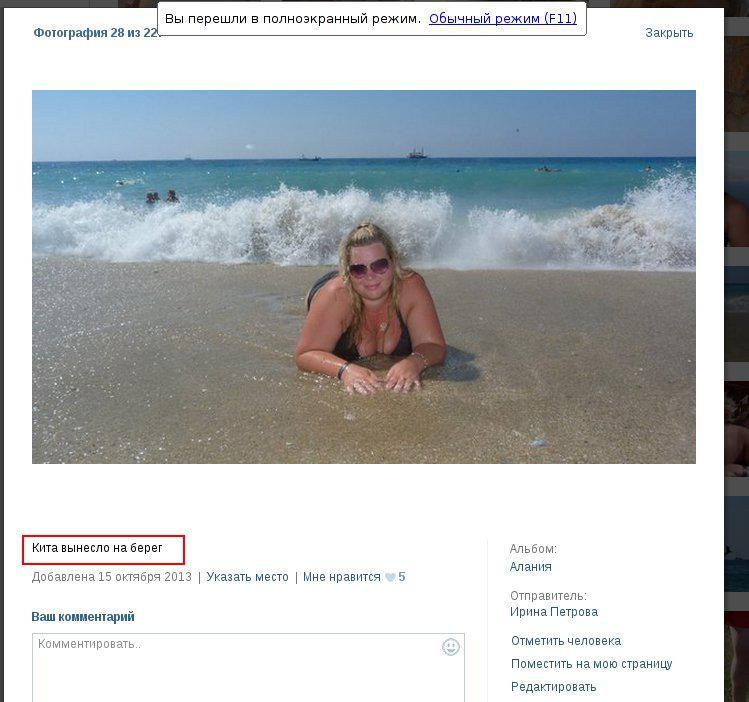Click the like count number 5

point(402,577)
